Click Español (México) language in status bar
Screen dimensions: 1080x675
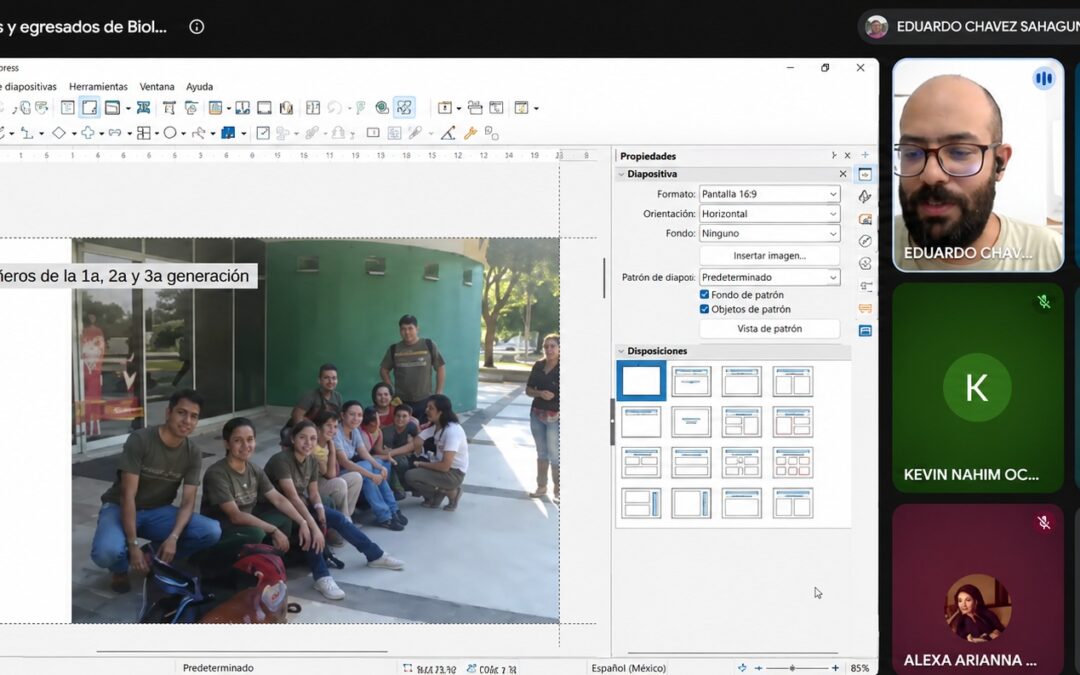[628, 668]
